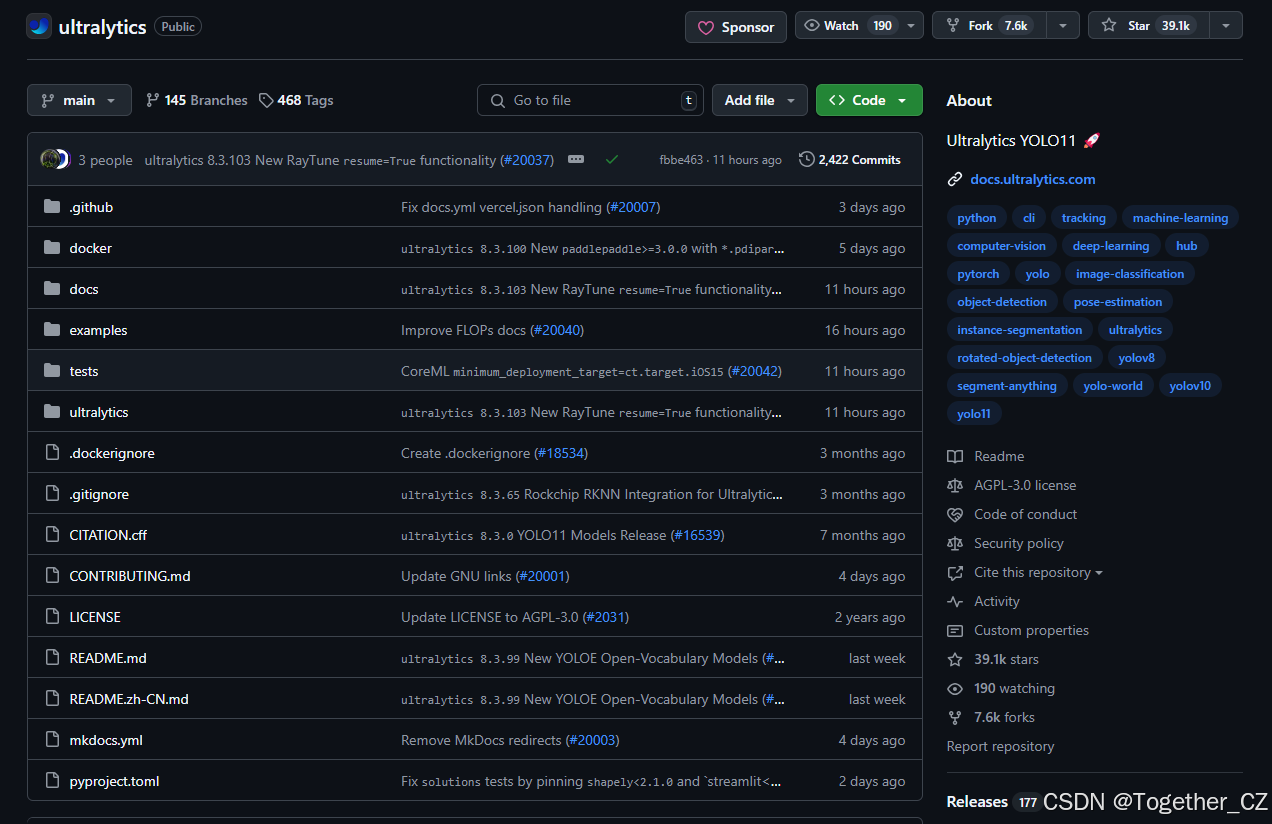
Task: Click the cli topic tag
Action: click(x=1029, y=218)
